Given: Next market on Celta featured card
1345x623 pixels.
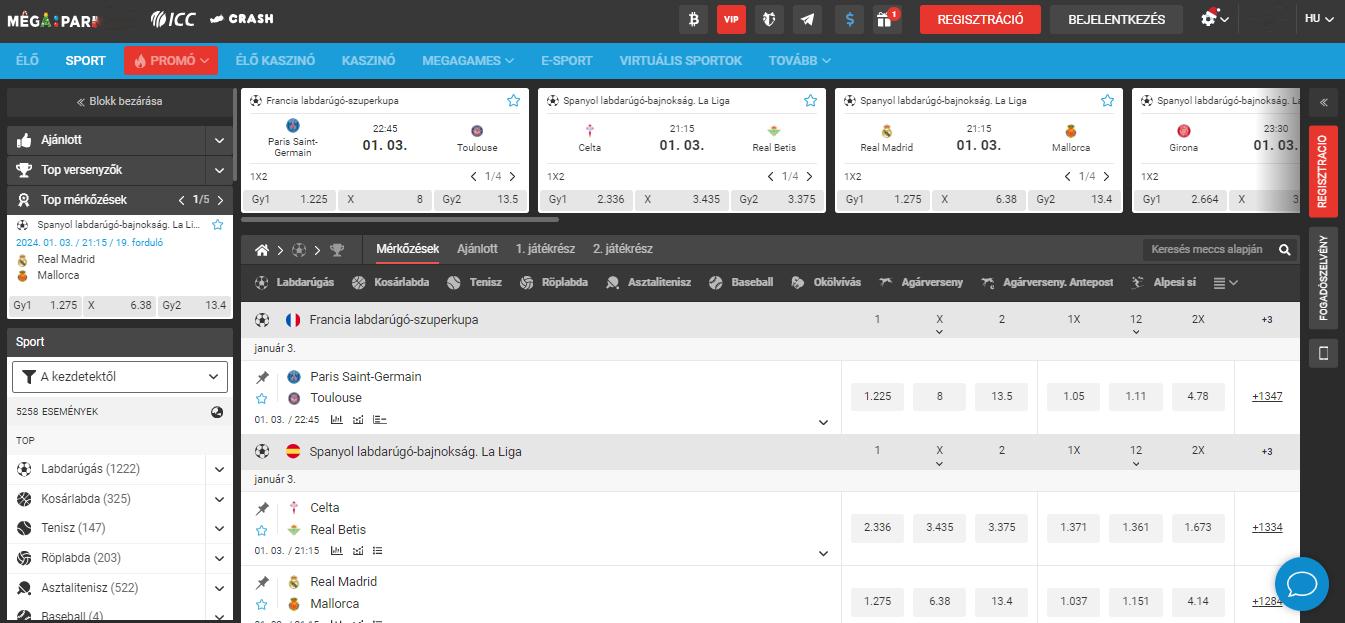Looking at the screenshot, I should [810, 176].
